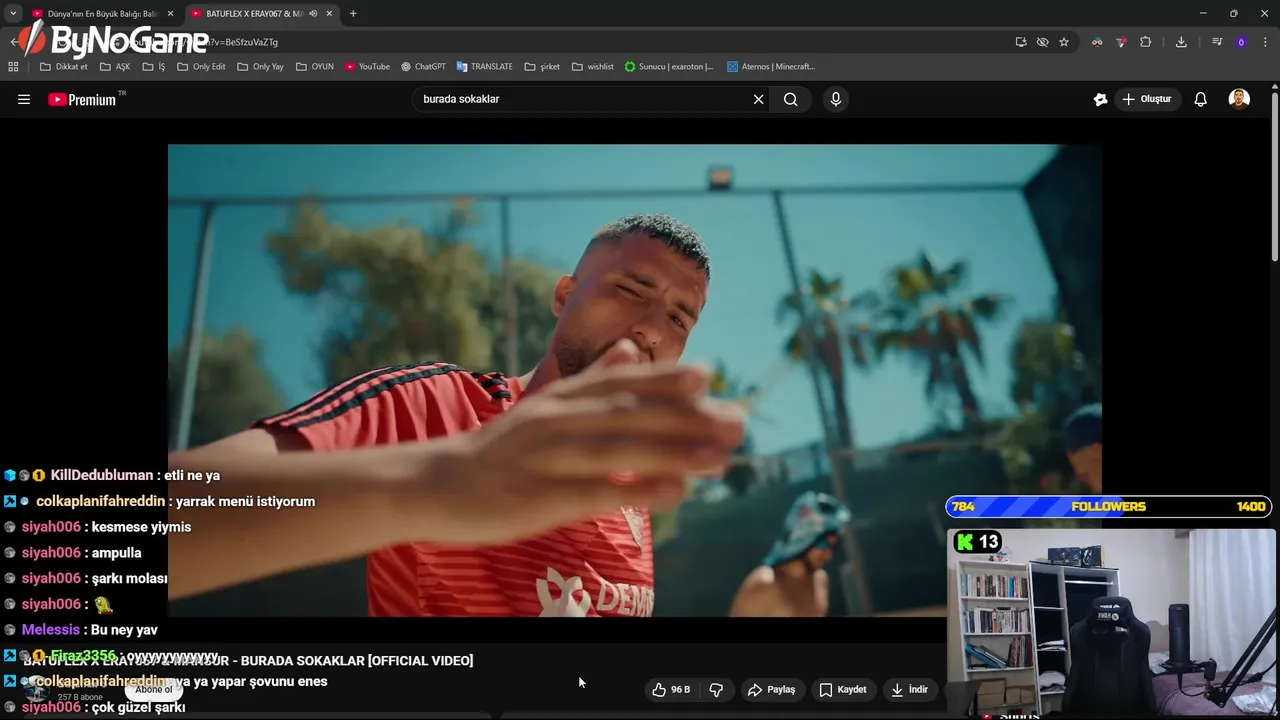Run search with the magnifier button
The height and width of the screenshot is (720, 1280).
coord(791,99)
